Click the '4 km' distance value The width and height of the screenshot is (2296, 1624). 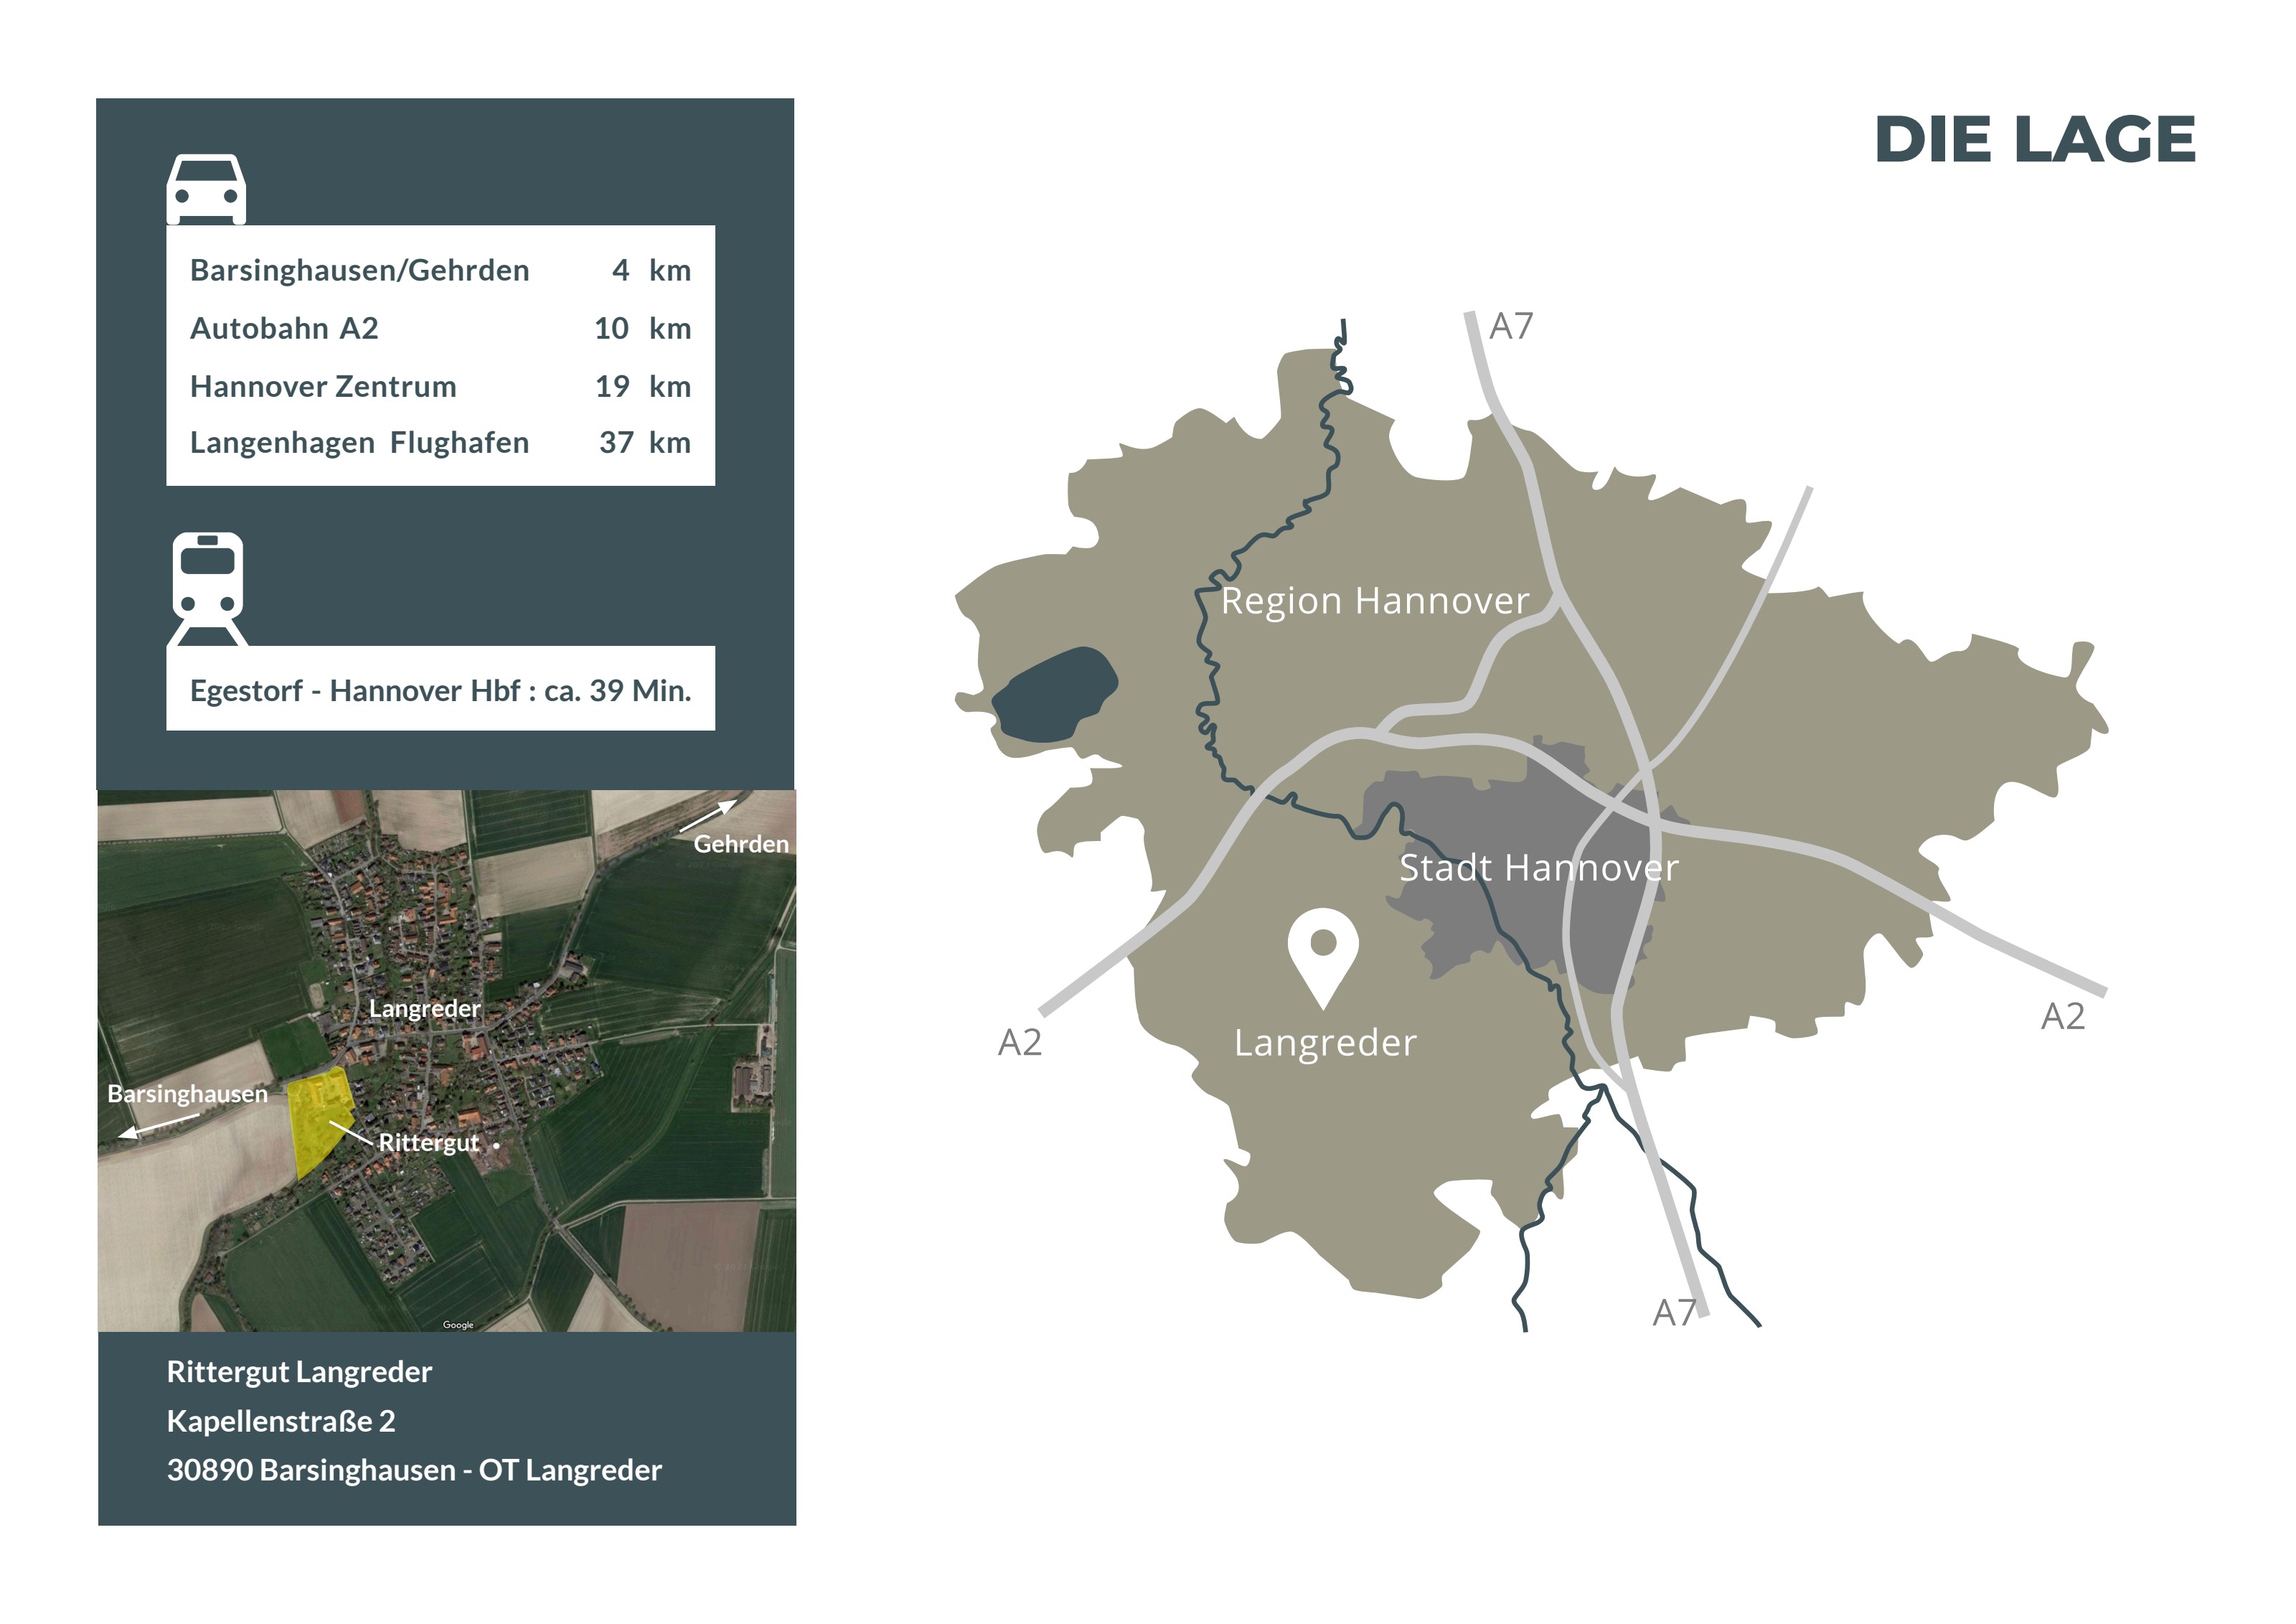pos(651,270)
